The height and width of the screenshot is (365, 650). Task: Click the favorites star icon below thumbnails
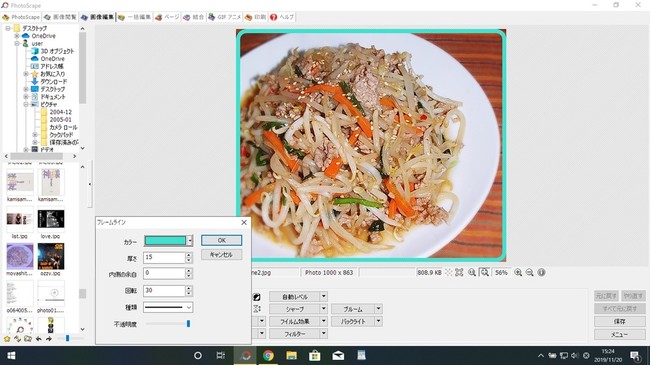tap(7, 339)
